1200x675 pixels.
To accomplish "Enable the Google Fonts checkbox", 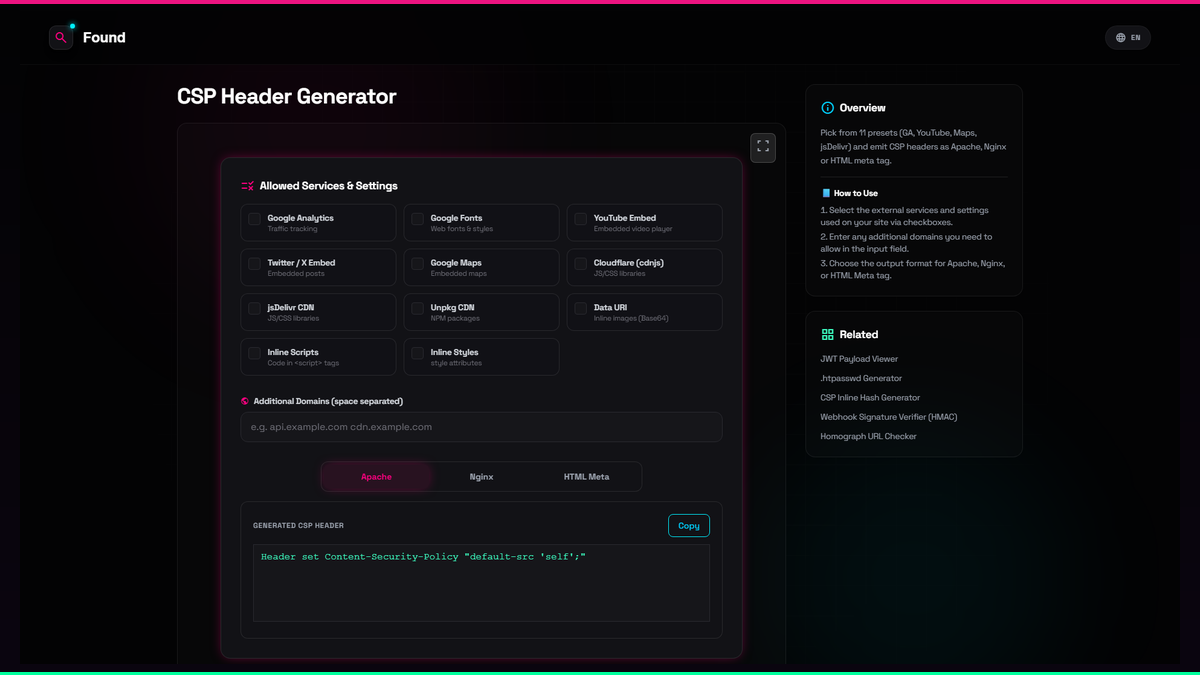I will 418,219.
